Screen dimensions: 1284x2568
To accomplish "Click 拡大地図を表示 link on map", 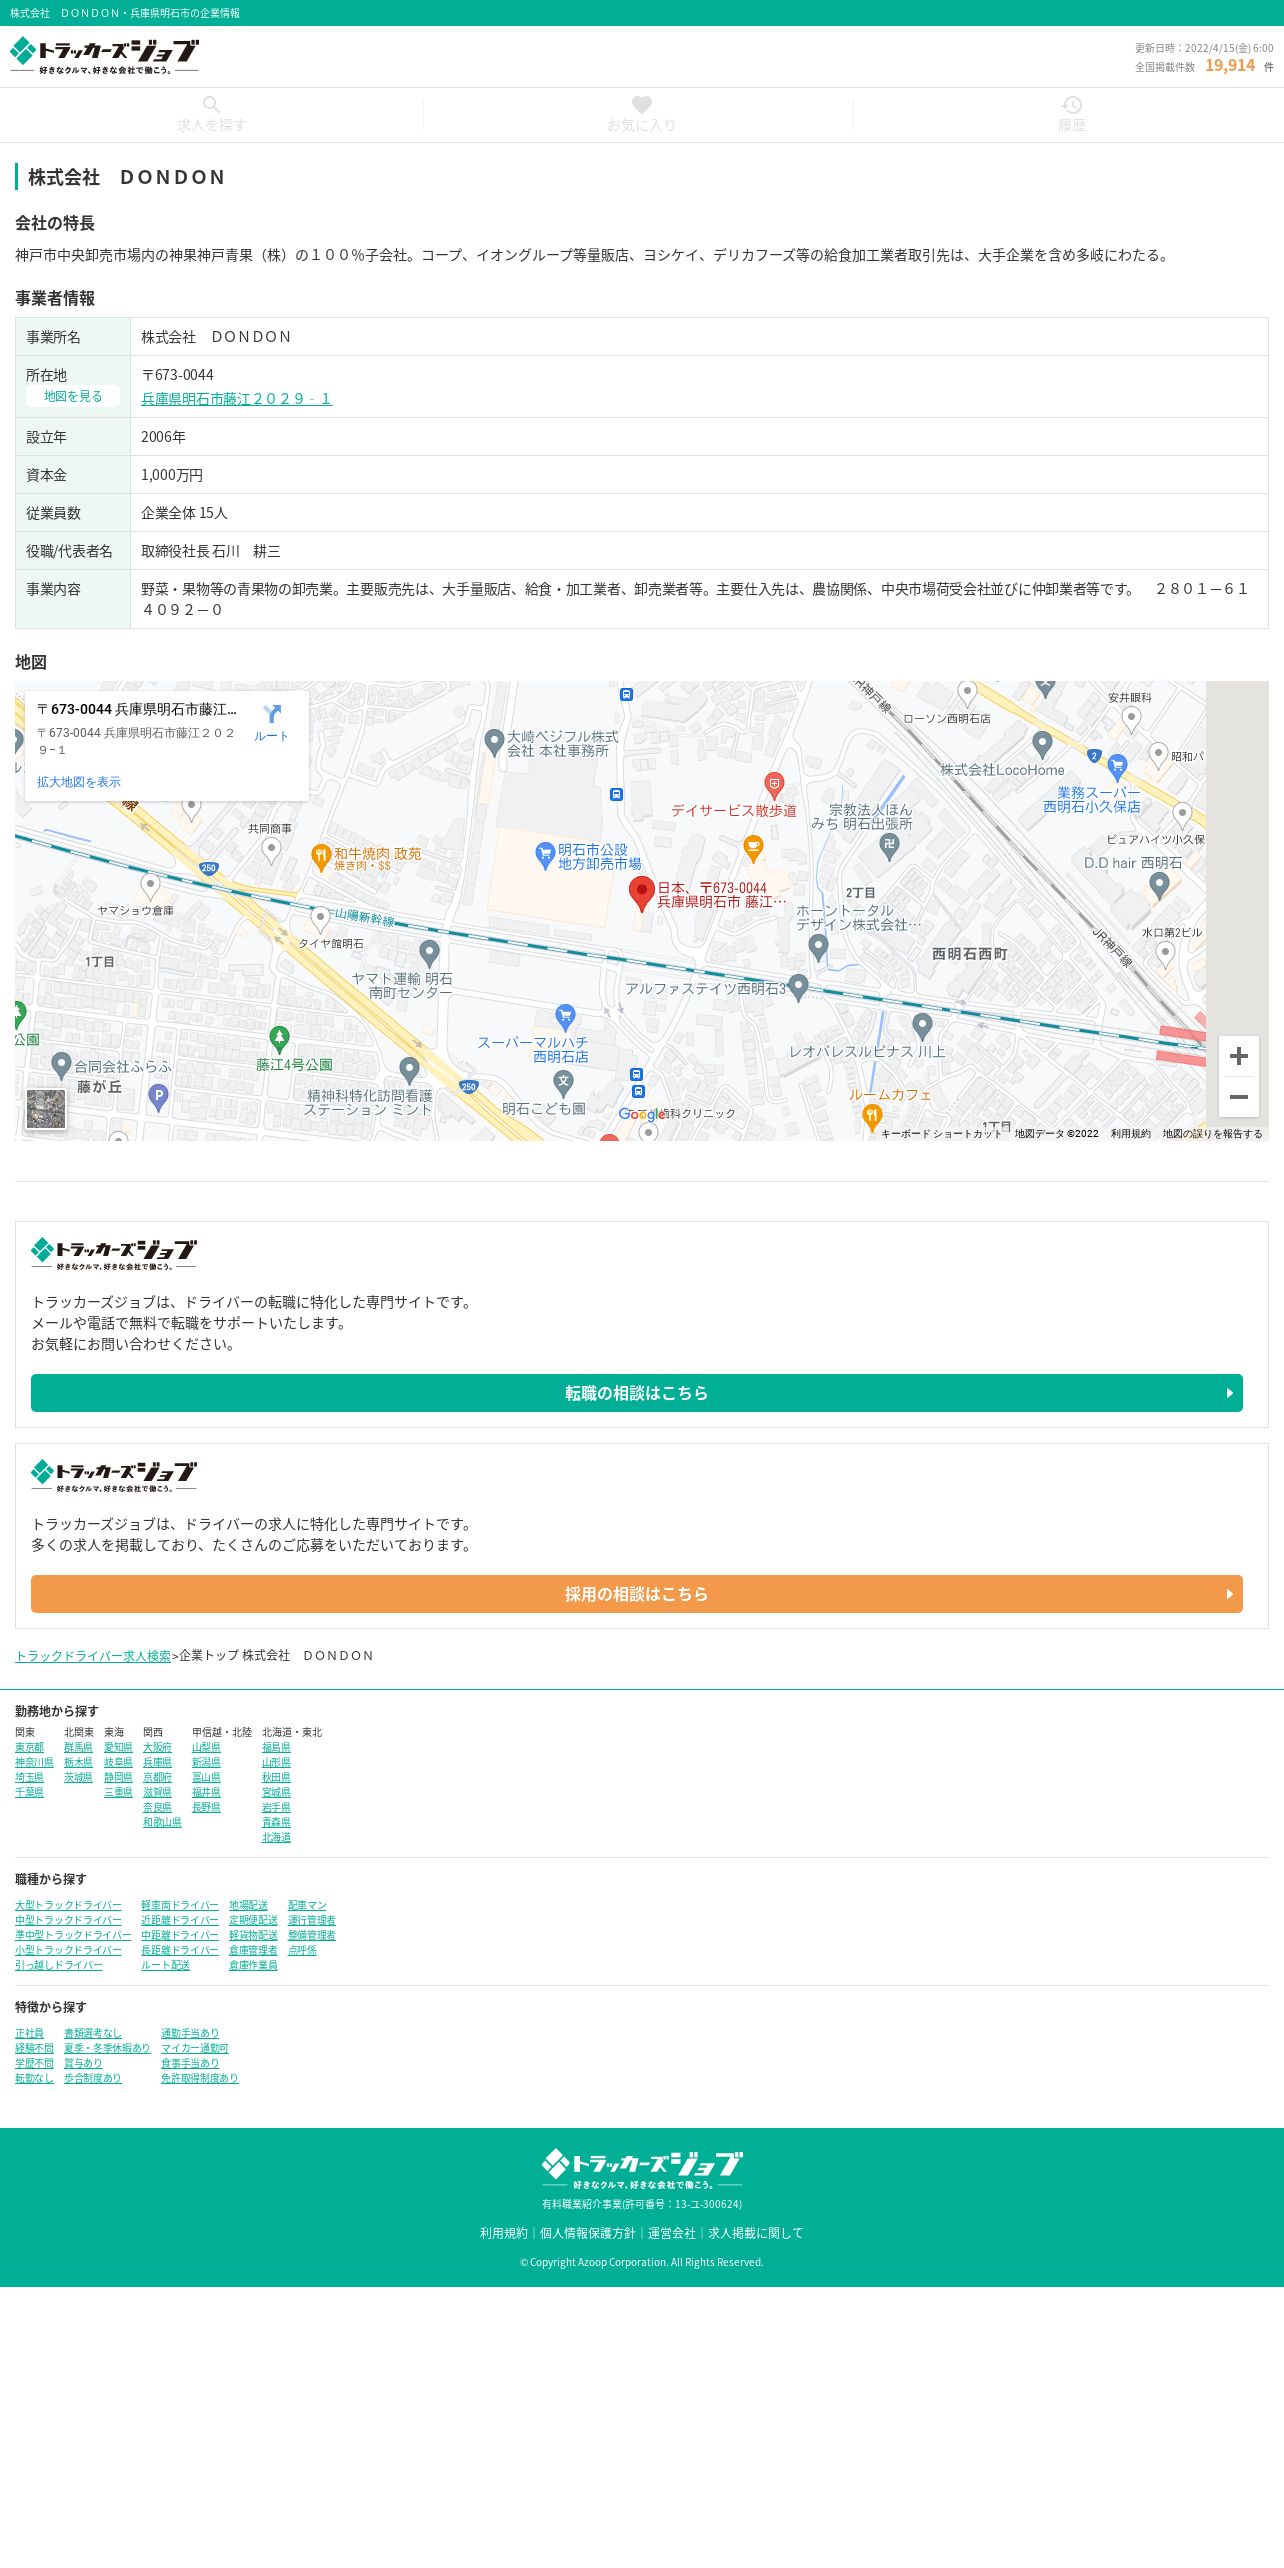I will 79,782.
